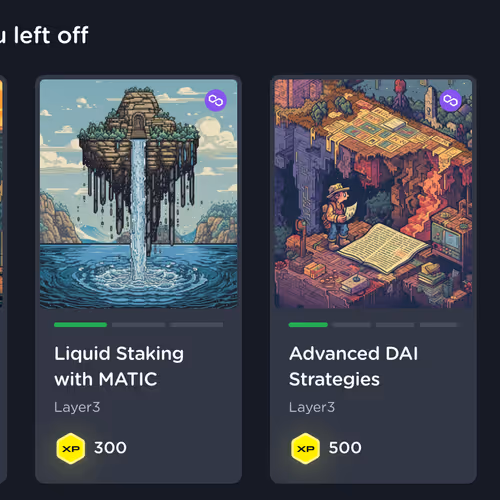Click the Polygon chain icon on Liquid Staking card
Viewport: 500px width, 500px height.
[x=216, y=100]
